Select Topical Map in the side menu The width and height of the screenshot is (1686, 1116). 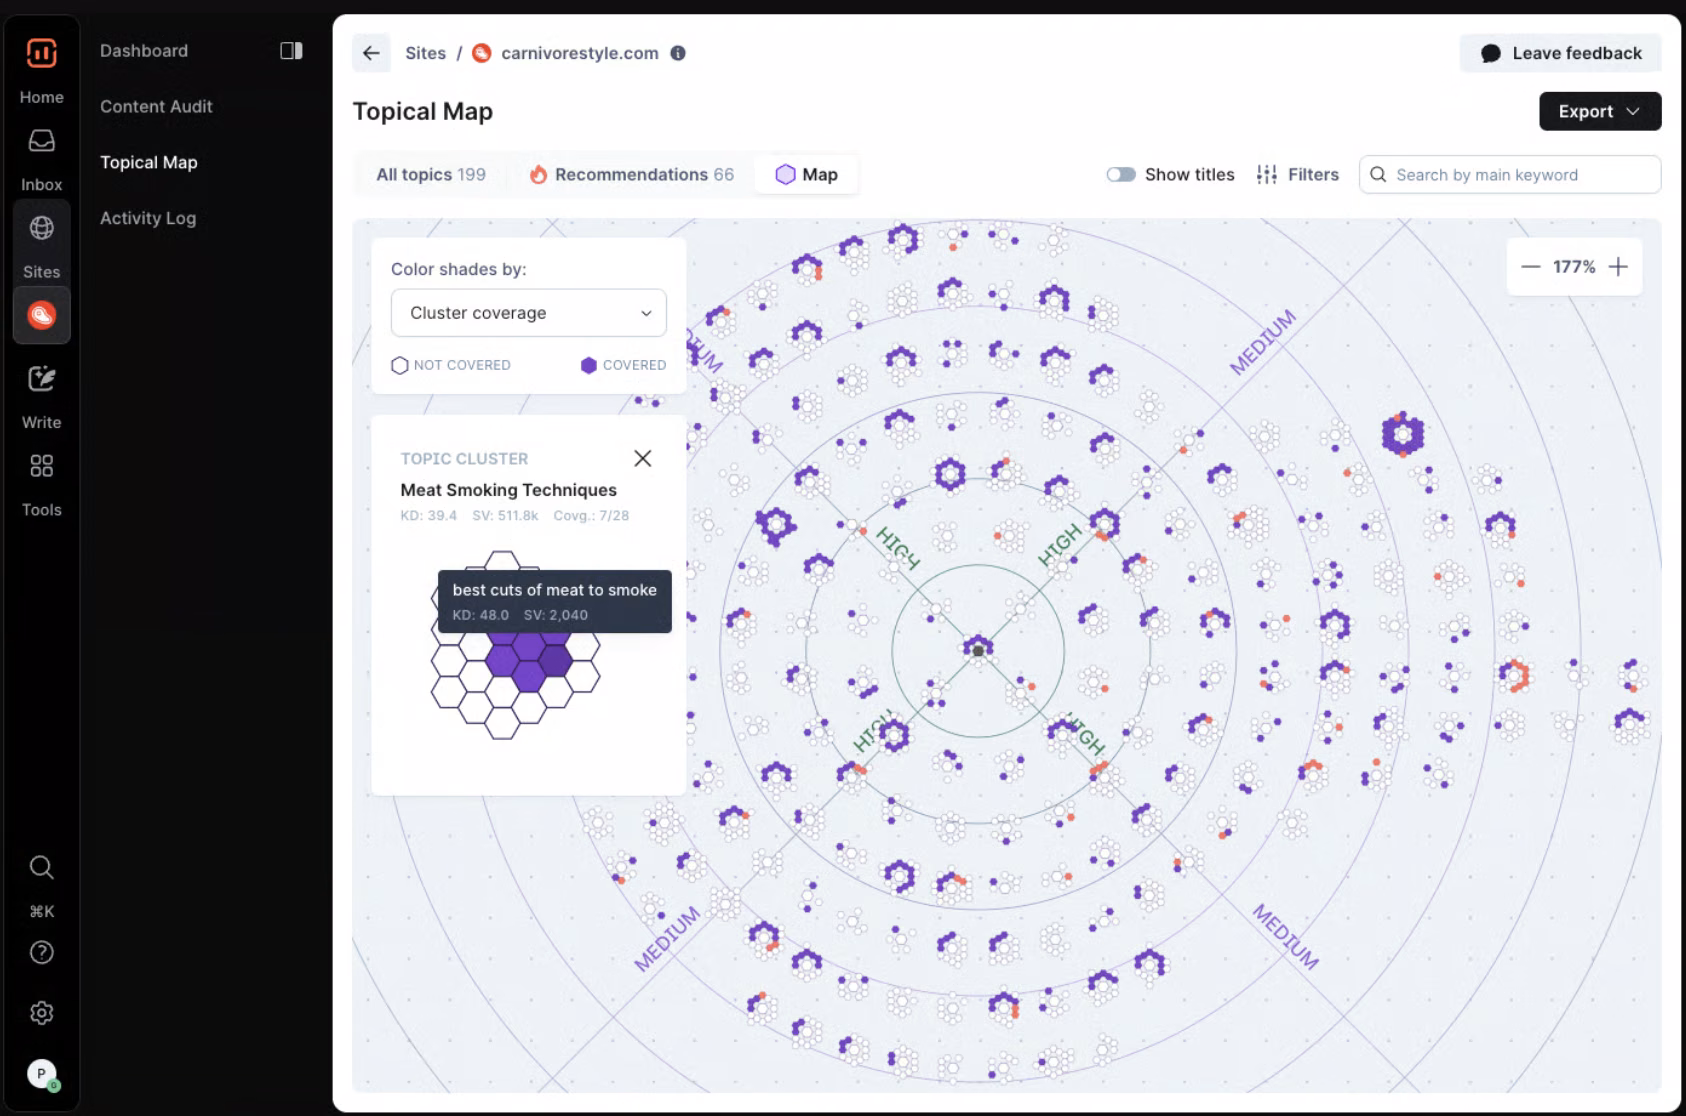149,162
